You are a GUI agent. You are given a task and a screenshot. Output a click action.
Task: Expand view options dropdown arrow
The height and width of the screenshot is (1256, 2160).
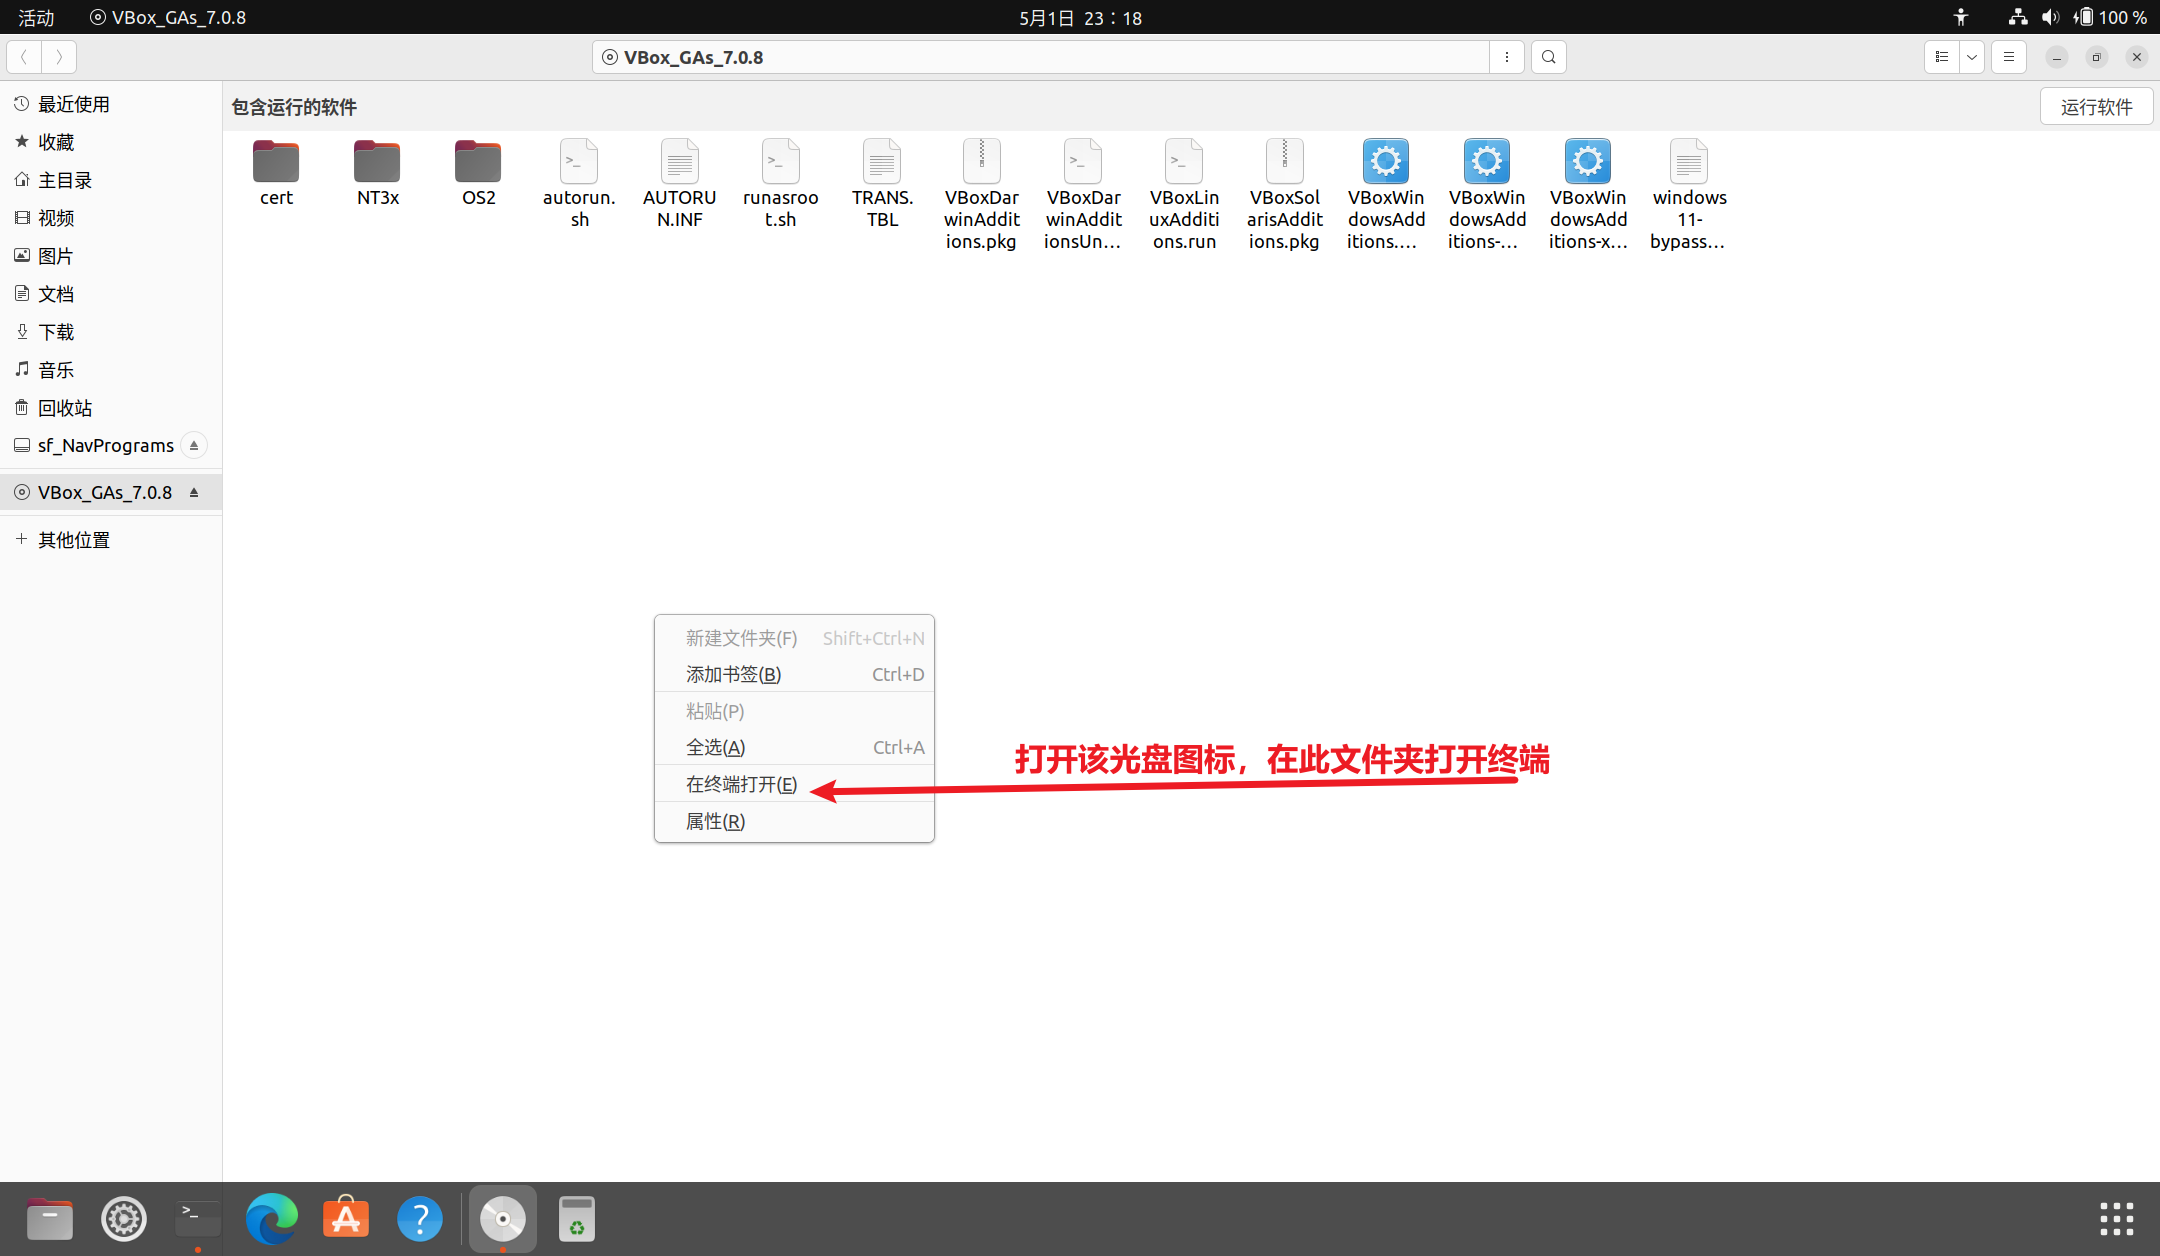click(1971, 57)
